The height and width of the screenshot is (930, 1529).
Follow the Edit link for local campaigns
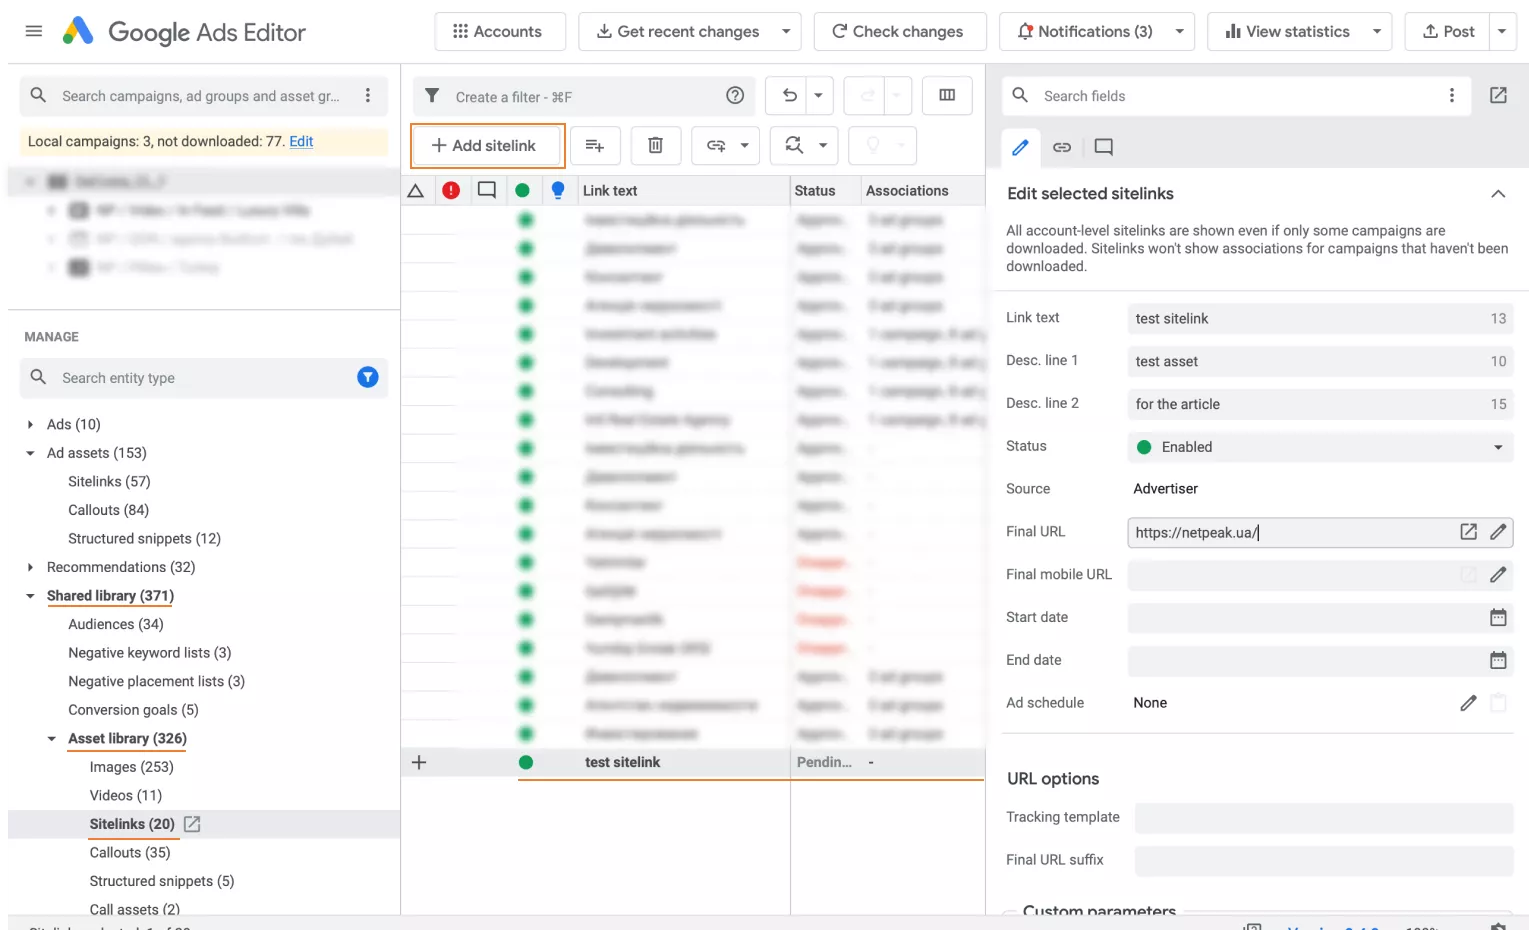301,141
